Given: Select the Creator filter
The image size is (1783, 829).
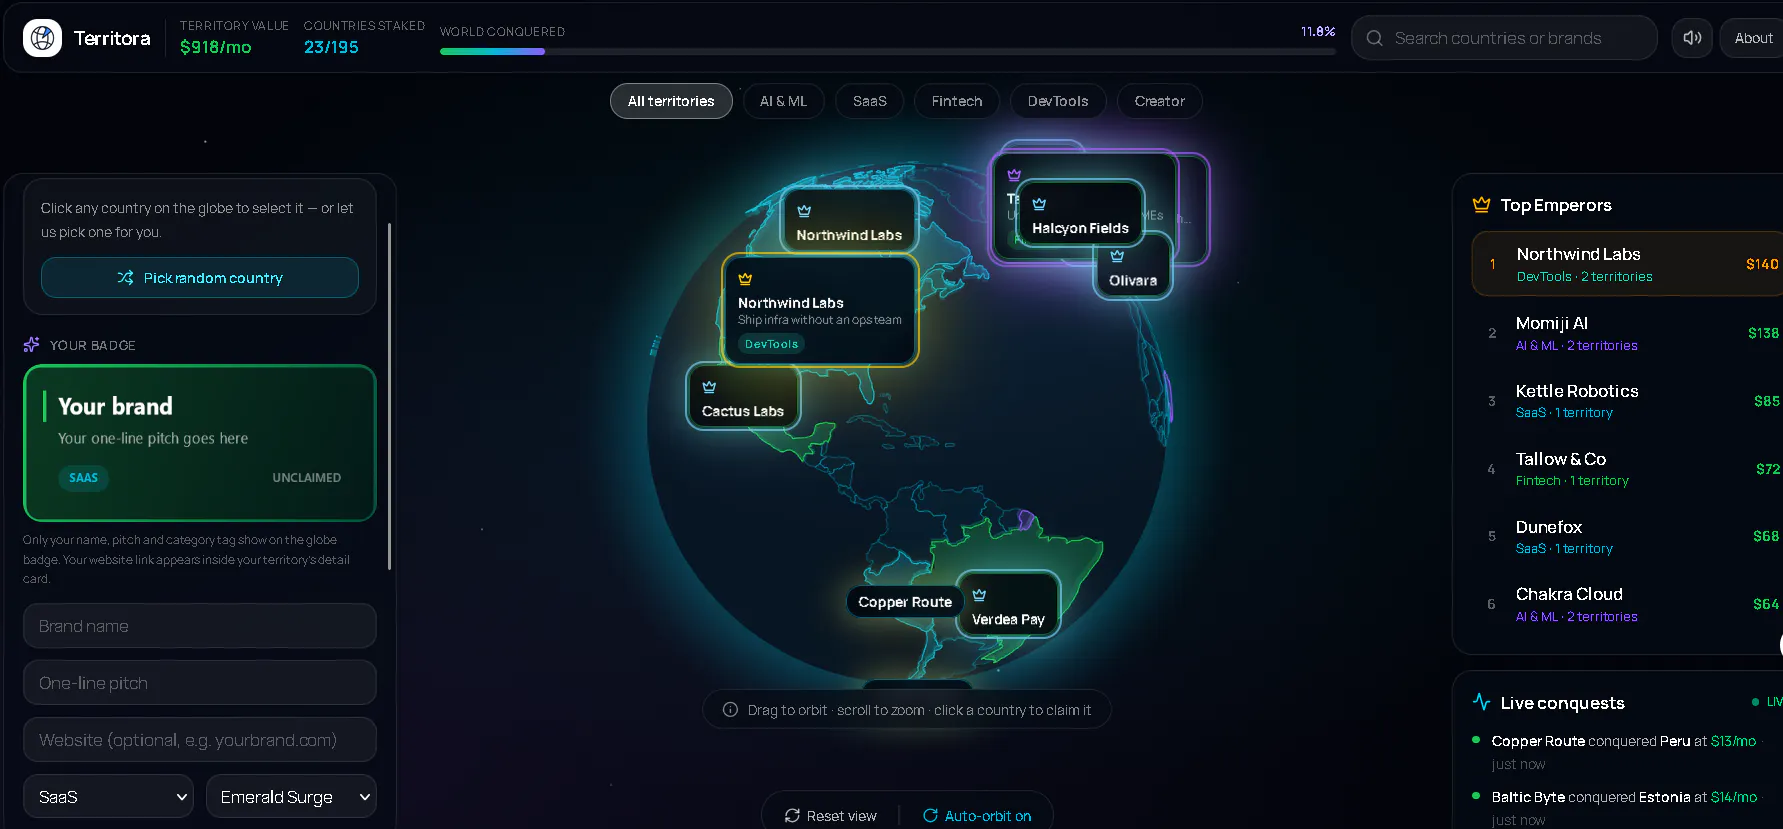Looking at the screenshot, I should (x=1160, y=101).
